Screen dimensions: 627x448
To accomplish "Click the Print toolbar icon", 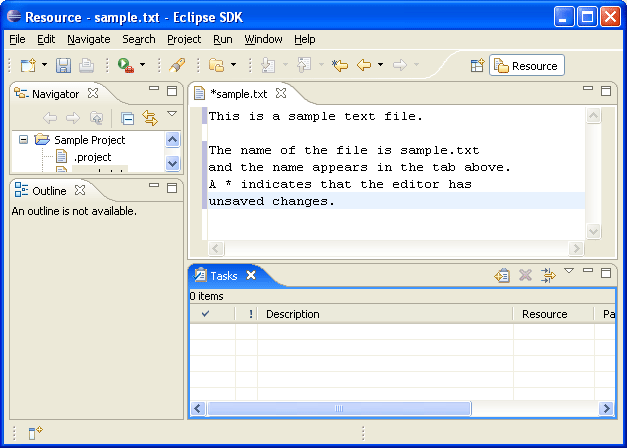I will tap(86, 65).
